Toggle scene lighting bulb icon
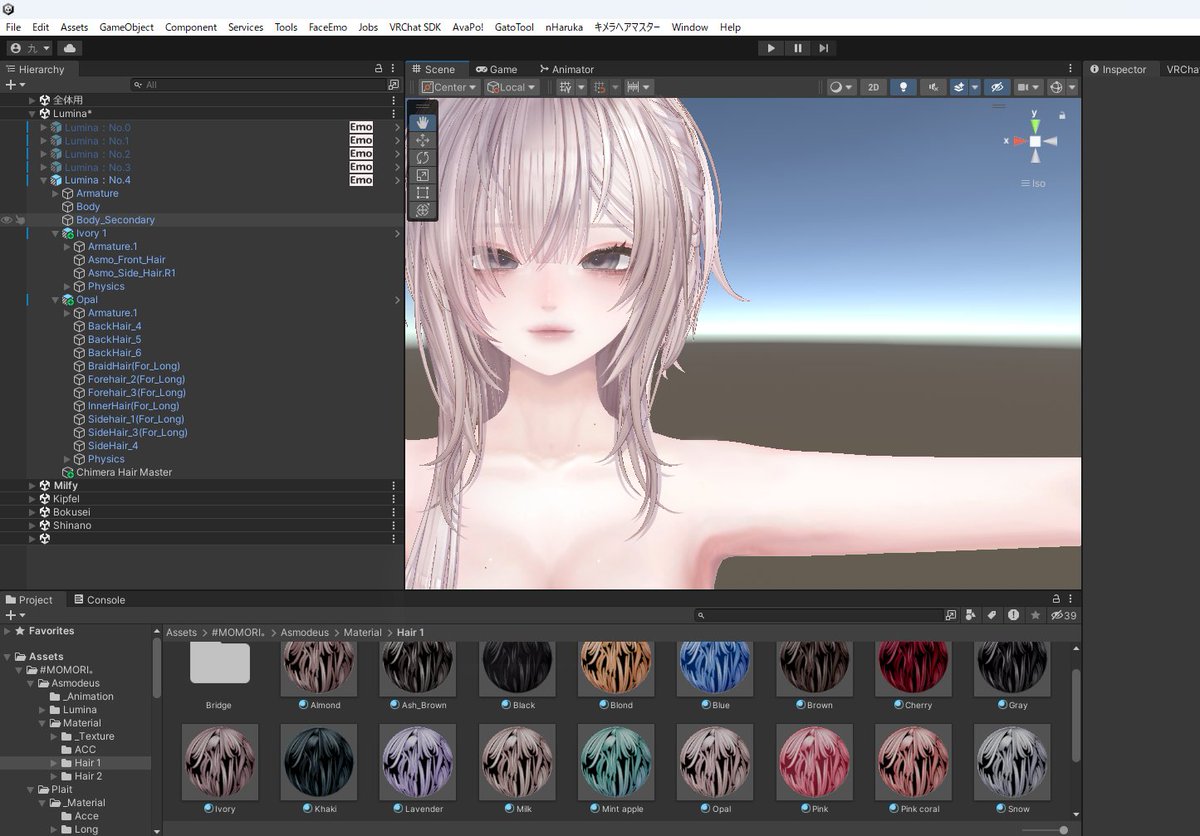 [x=903, y=87]
